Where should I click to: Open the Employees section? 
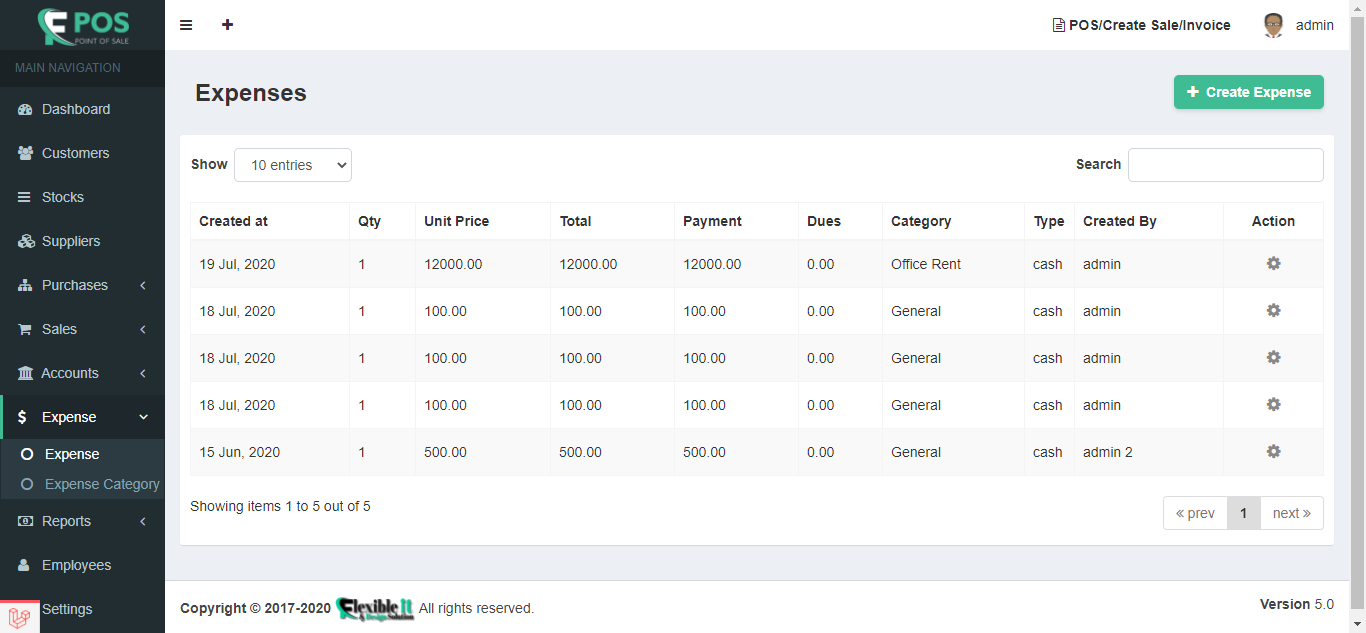pos(74,565)
